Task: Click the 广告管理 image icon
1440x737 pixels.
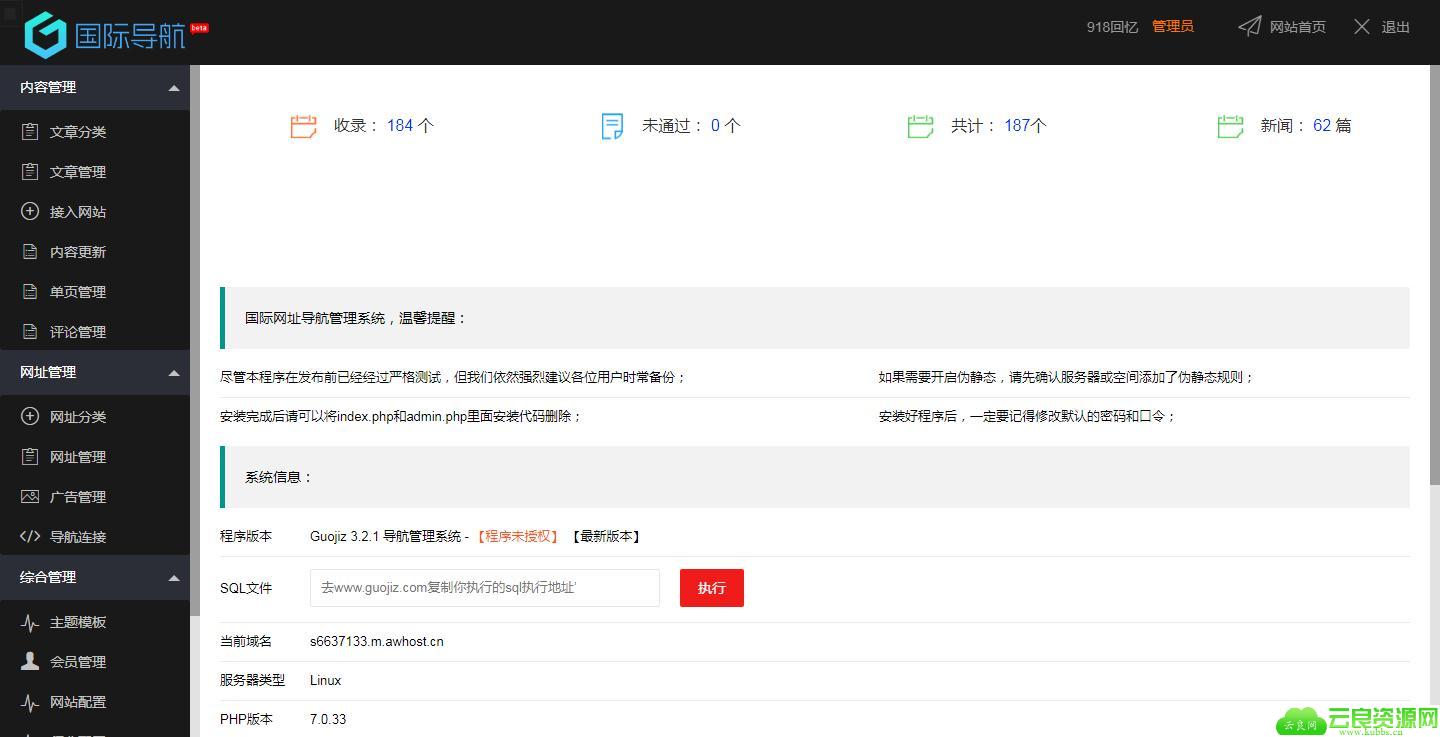Action: pos(30,496)
